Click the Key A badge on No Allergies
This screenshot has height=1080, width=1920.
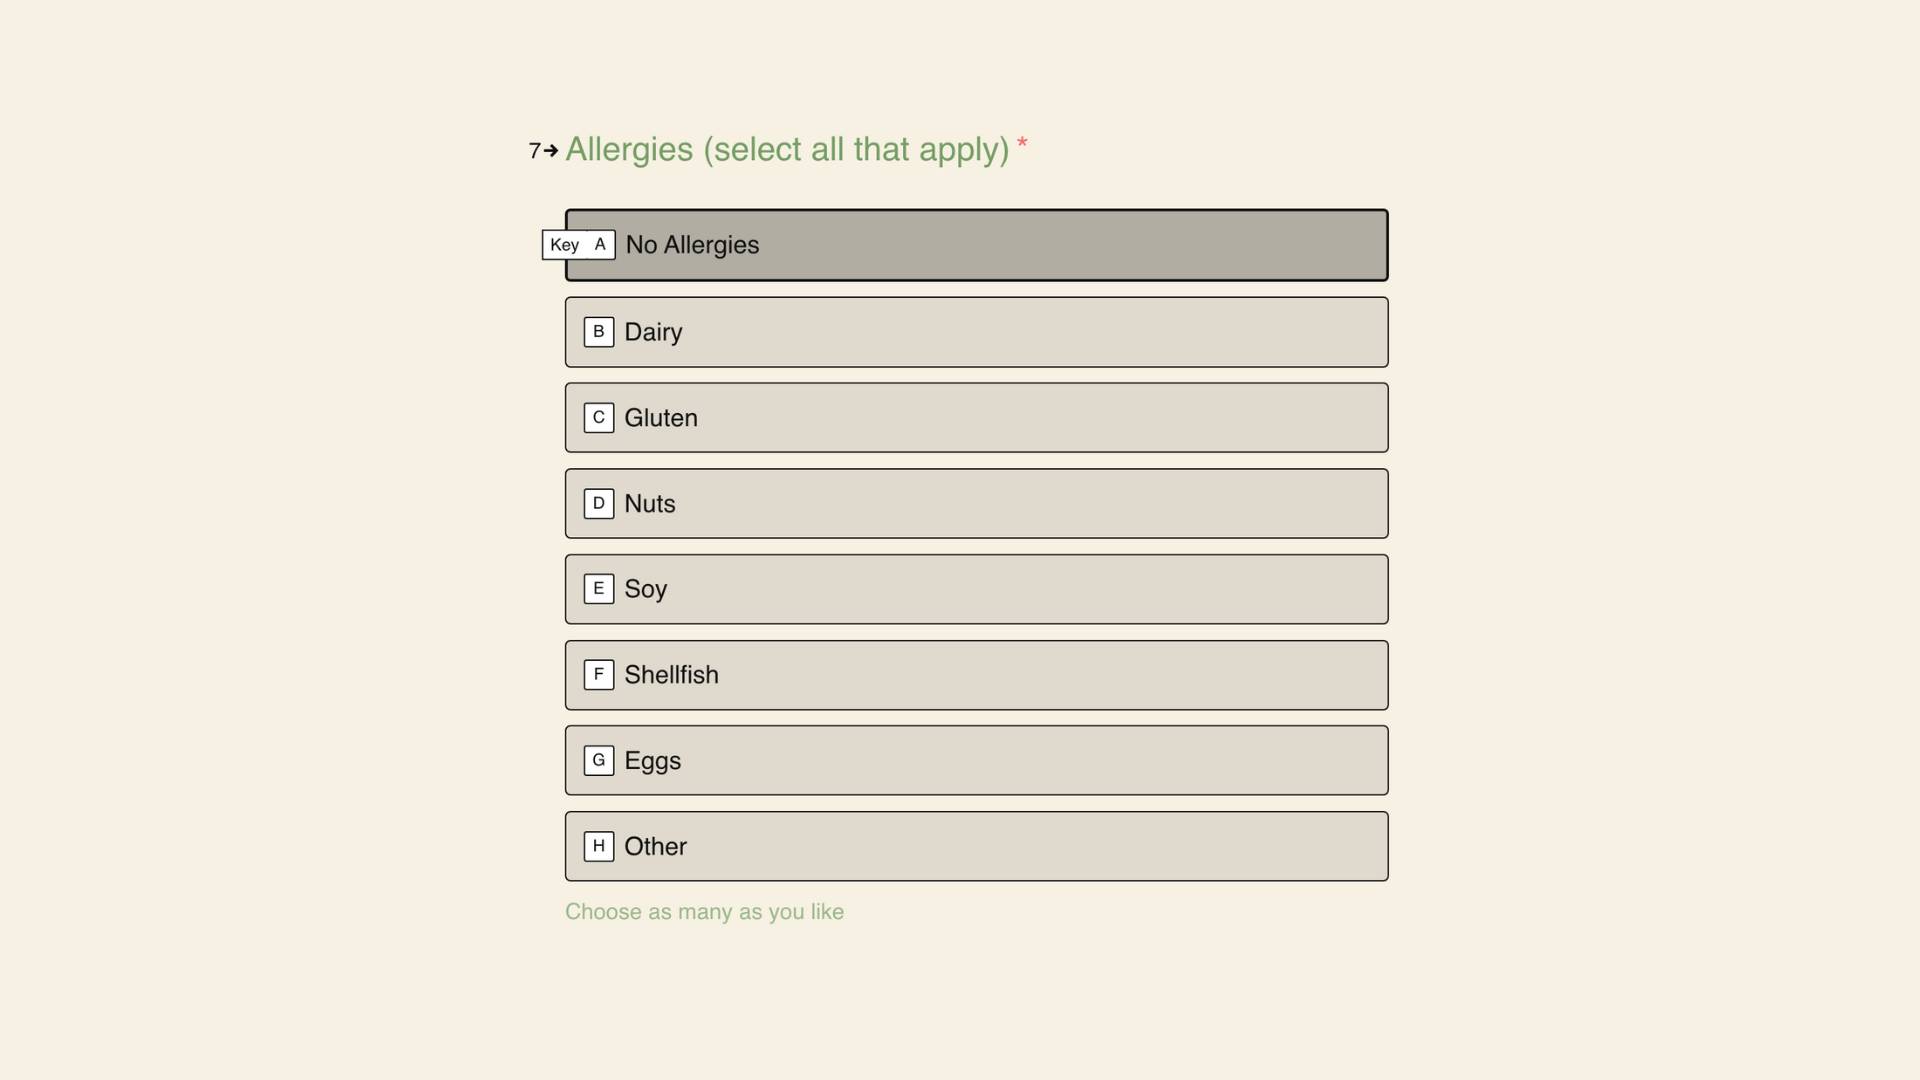(578, 244)
